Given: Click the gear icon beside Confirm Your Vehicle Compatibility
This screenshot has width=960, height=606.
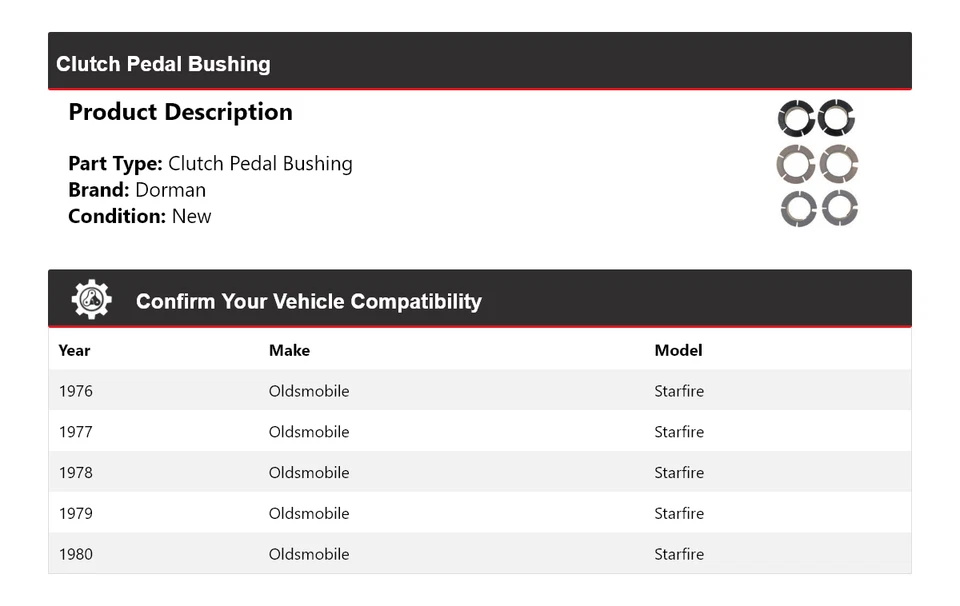Looking at the screenshot, I should click(x=91, y=300).
